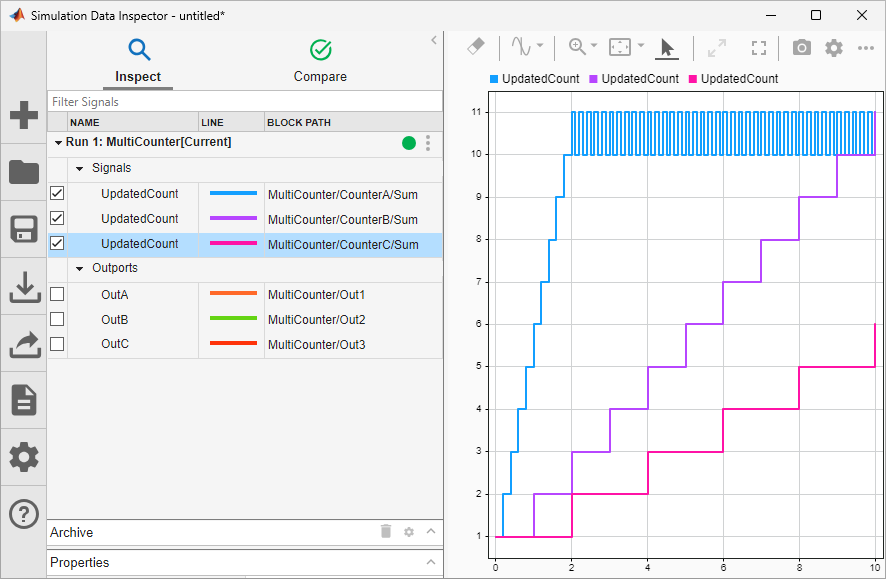Export the run using the sidebar share icon
The width and height of the screenshot is (886, 579).
point(23,340)
